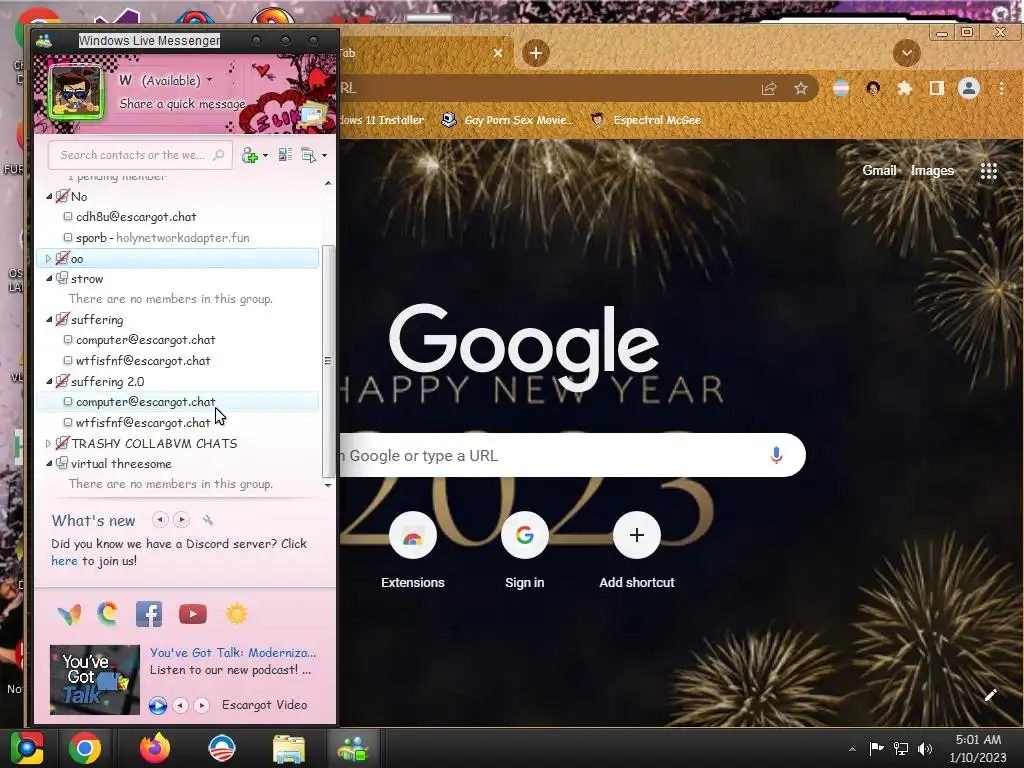Screen dimensions: 1024x768
Task: Open the Google apps grid icon
Action: click(989, 171)
